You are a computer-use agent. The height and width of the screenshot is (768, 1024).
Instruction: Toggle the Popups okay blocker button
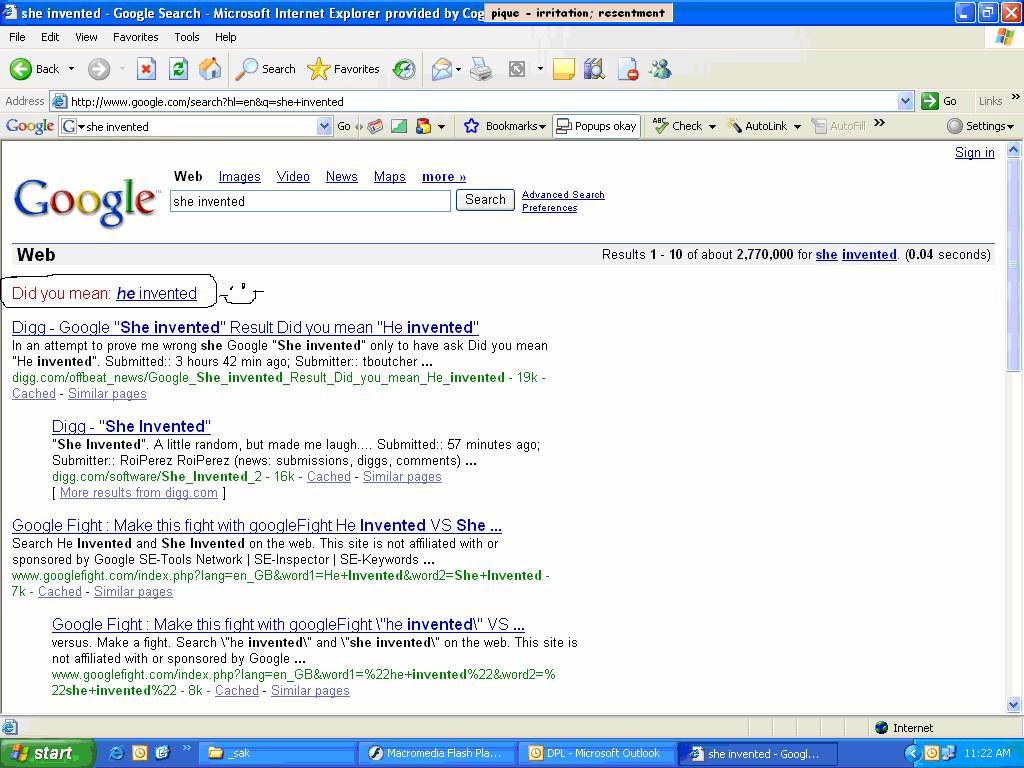pyautogui.click(x=596, y=126)
